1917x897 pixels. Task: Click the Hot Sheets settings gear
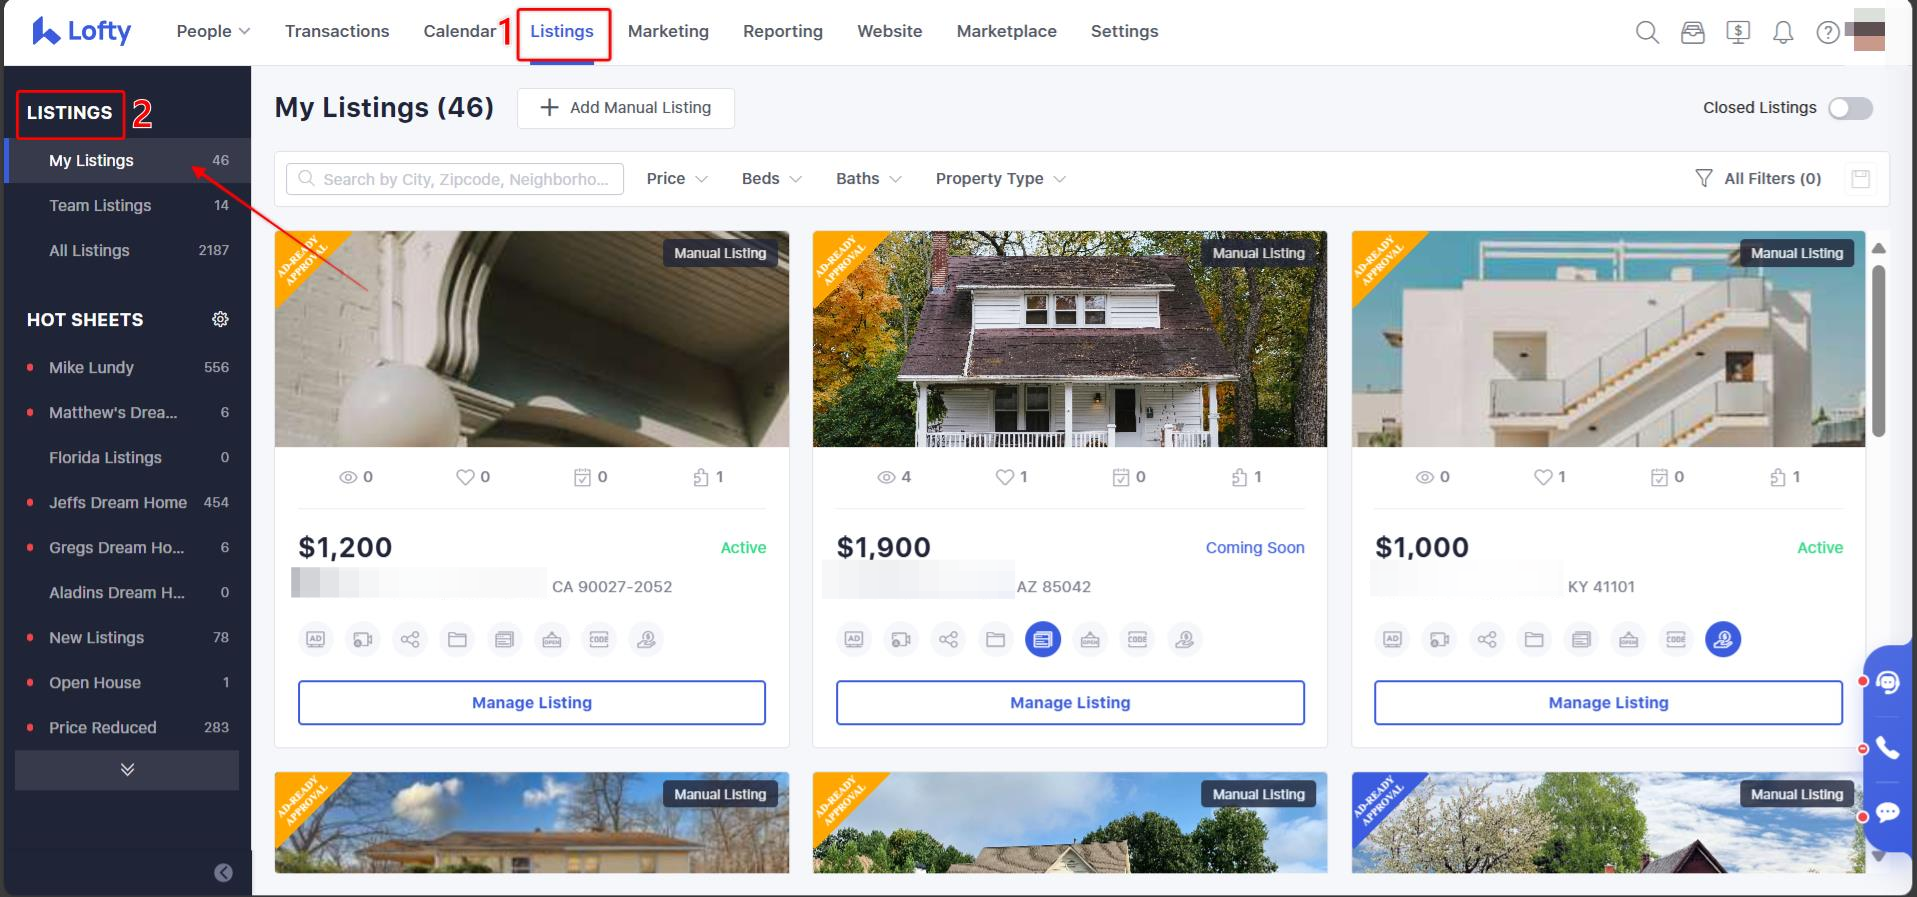[220, 319]
